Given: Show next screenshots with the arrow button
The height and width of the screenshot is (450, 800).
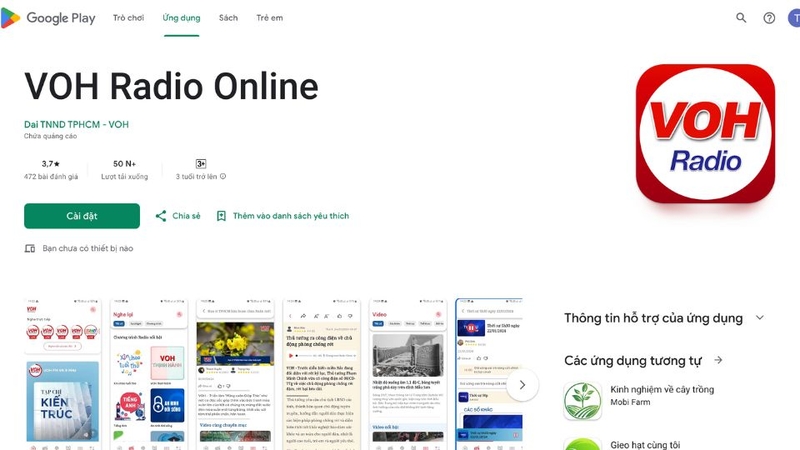Looking at the screenshot, I should (x=522, y=385).
